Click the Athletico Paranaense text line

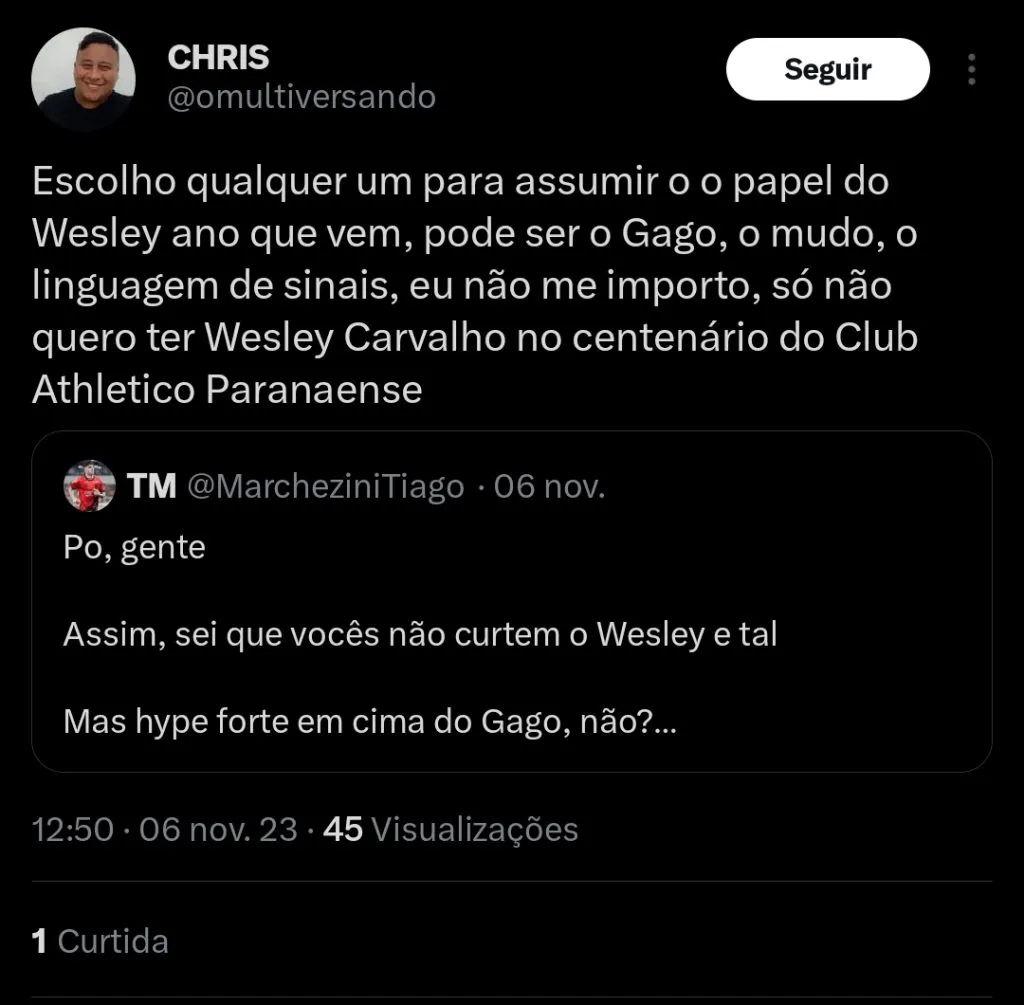[x=227, y=390]
